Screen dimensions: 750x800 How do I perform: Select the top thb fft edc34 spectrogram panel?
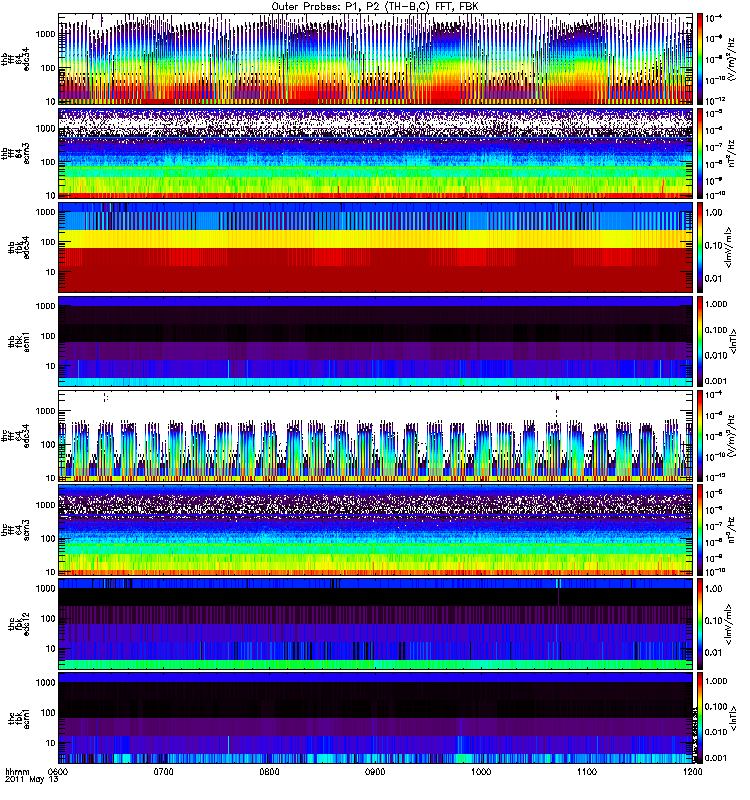point(375,59)
